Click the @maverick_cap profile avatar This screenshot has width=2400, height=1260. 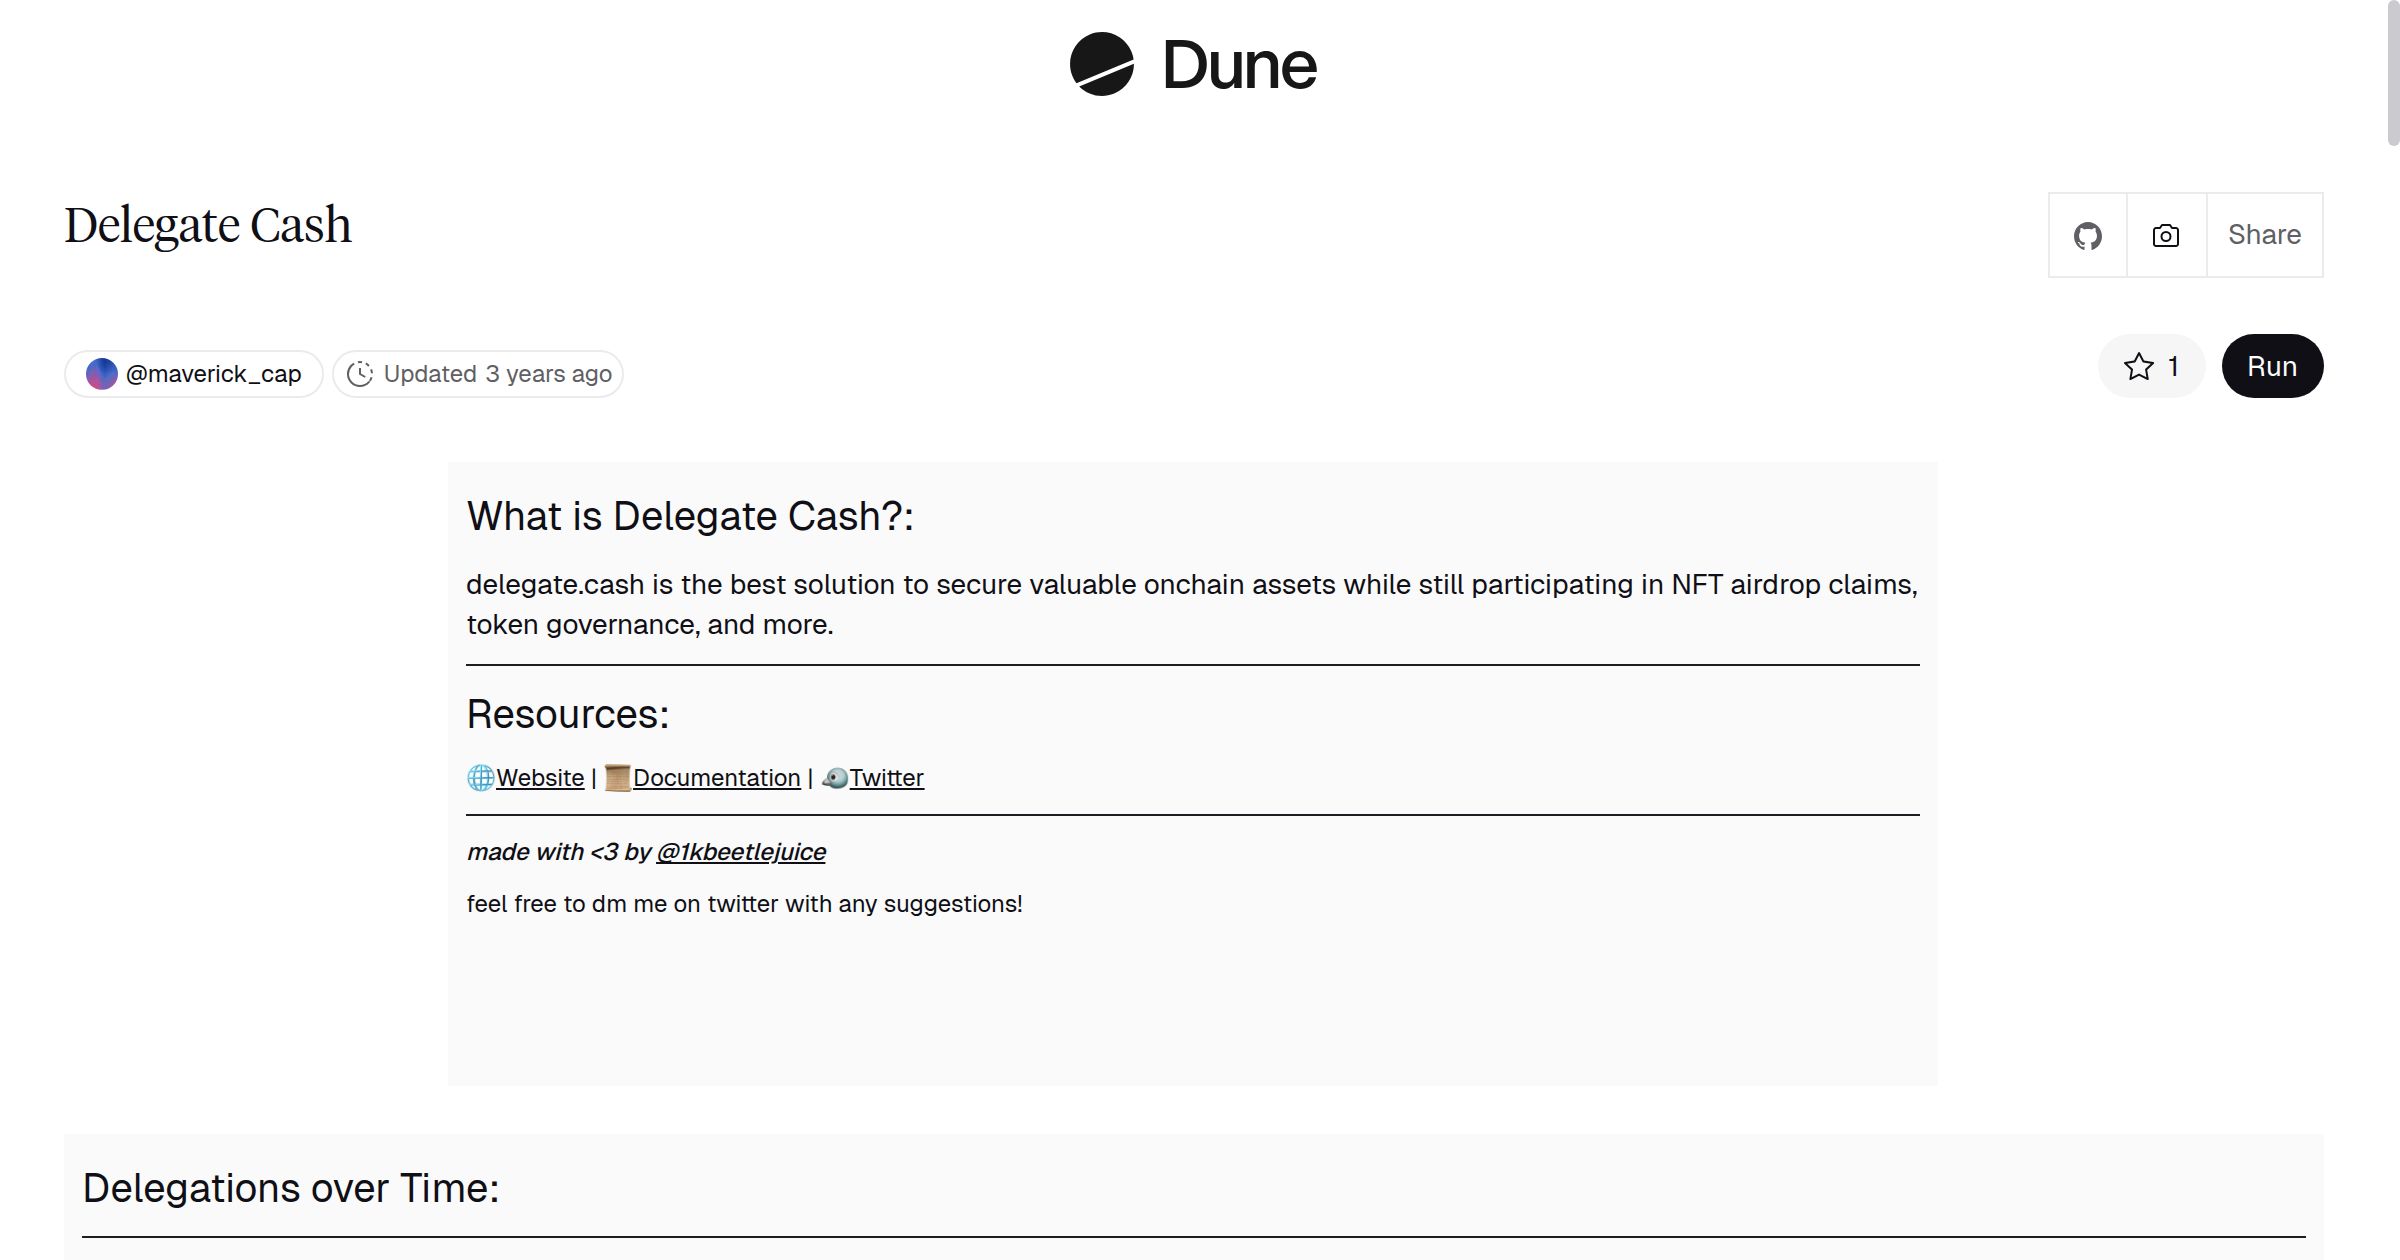pos(101,373)
